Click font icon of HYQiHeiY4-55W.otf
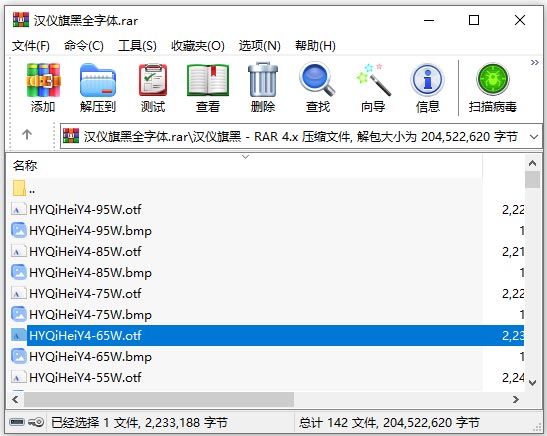The image size is (547, 436). (x=18, y=377)
